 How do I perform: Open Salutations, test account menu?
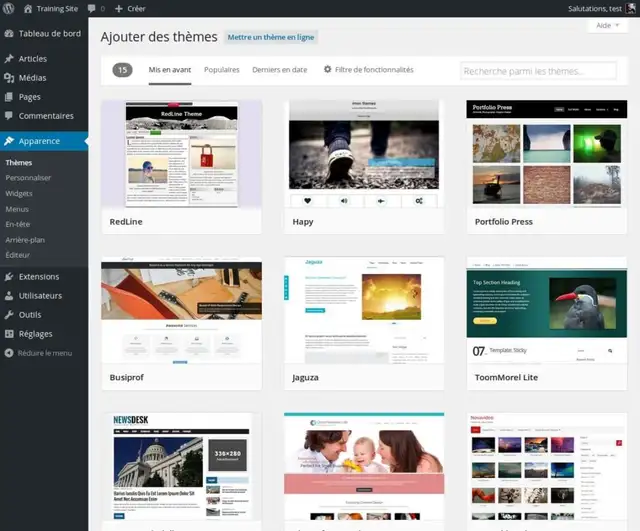(602, 9)
